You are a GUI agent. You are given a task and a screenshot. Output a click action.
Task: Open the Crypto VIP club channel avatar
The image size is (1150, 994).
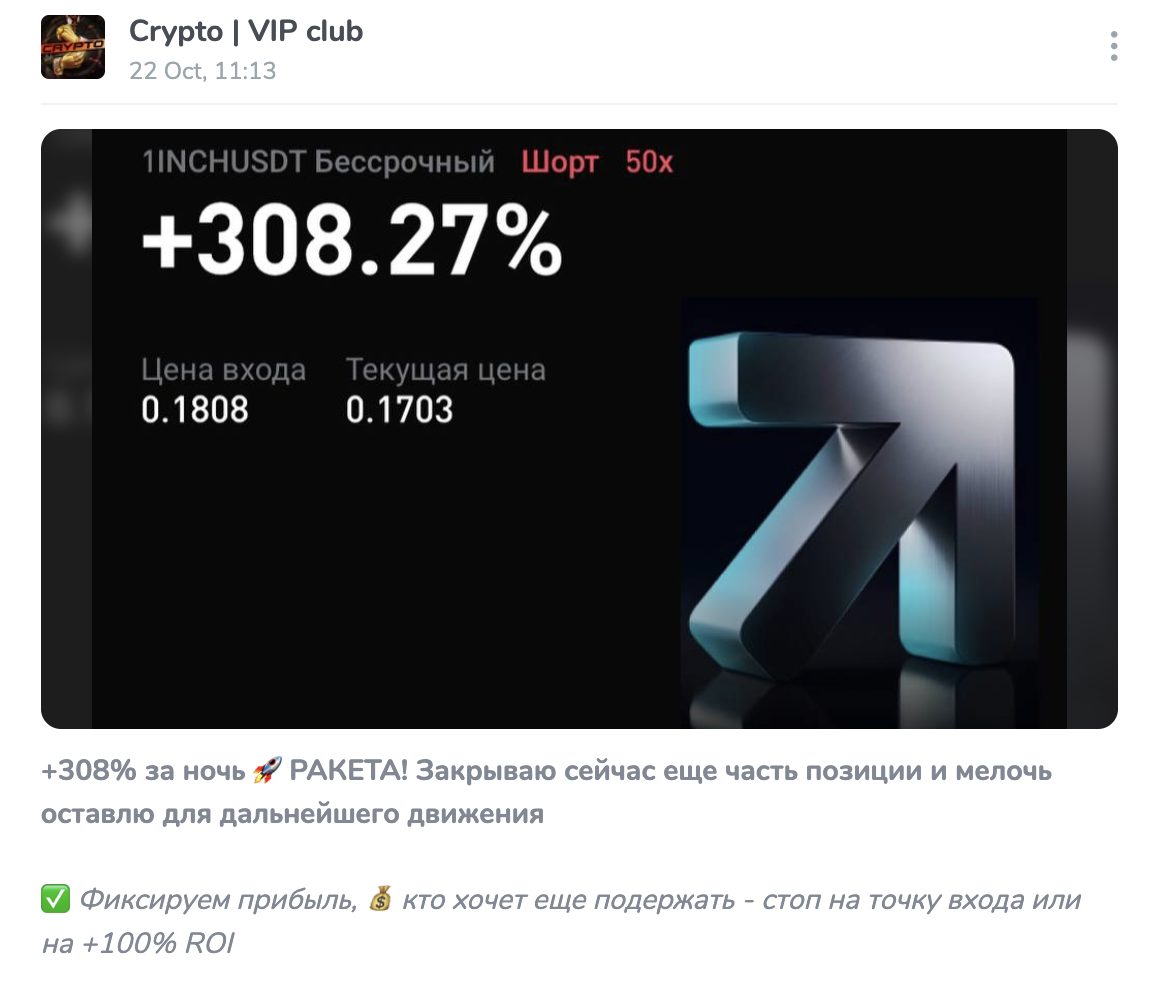click(x=71, y=46)
